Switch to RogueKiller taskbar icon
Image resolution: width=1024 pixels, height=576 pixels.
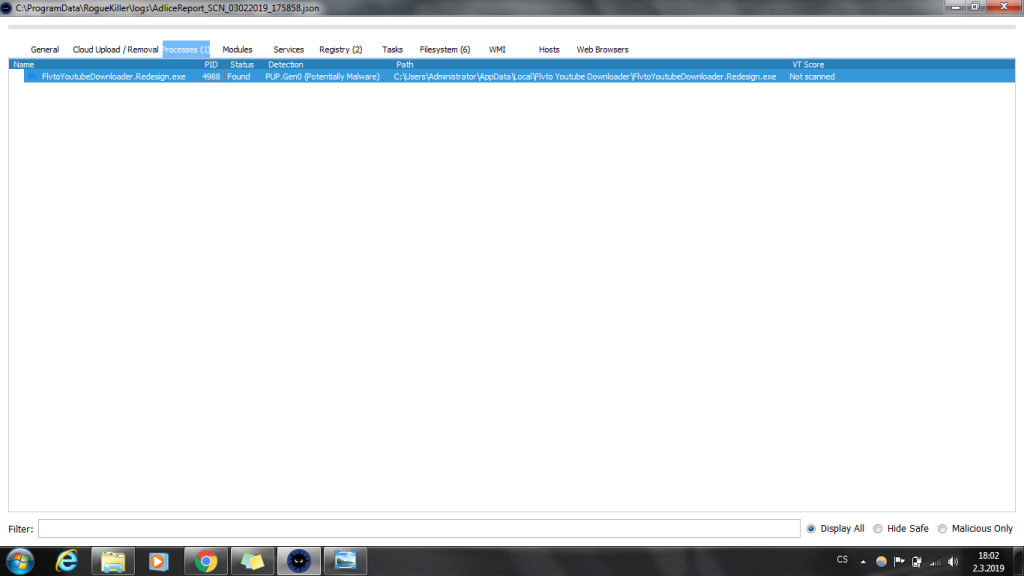(x=298, y=561)
